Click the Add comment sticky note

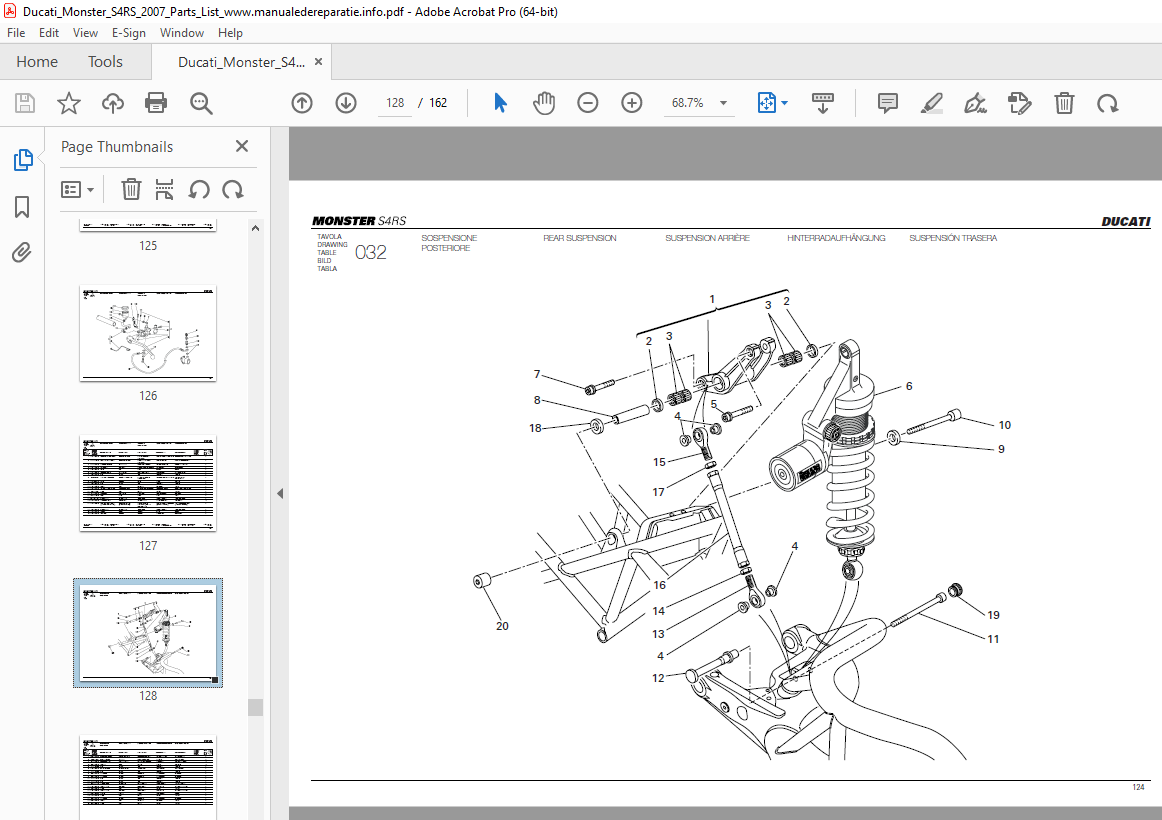pos(887,103)
